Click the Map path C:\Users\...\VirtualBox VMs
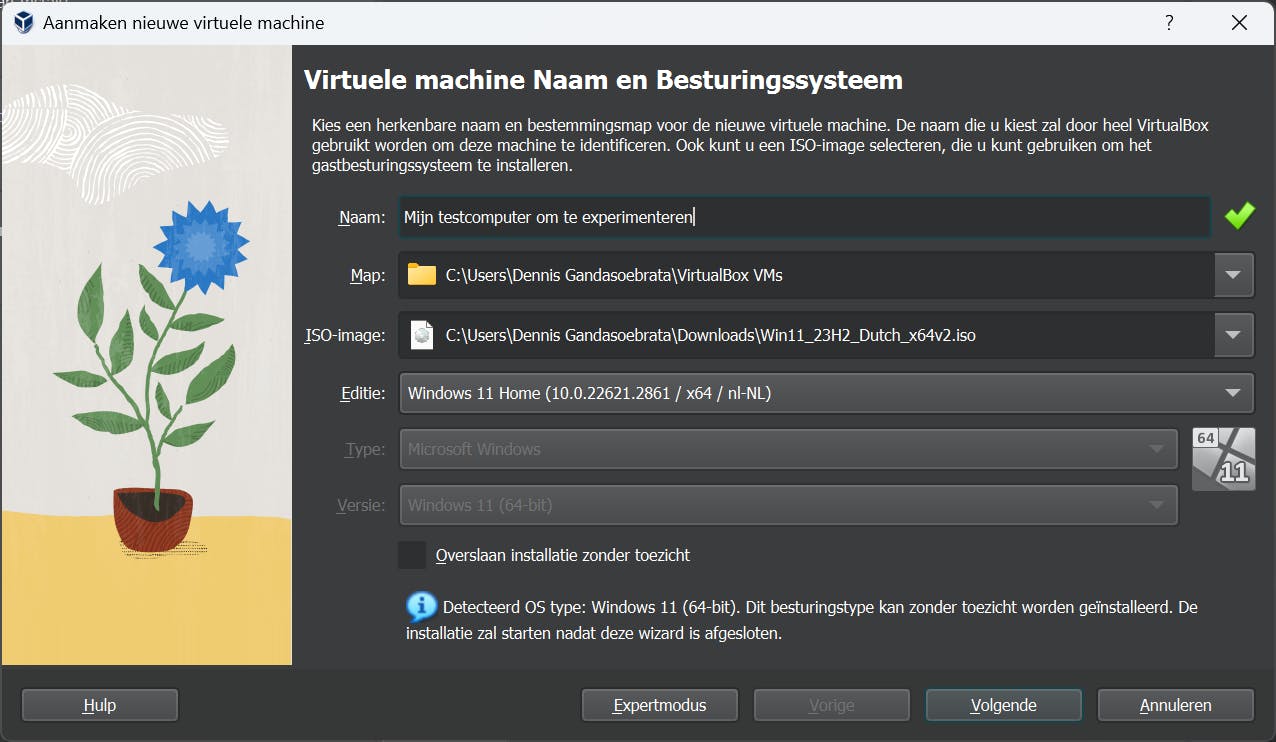 [614, 275]
